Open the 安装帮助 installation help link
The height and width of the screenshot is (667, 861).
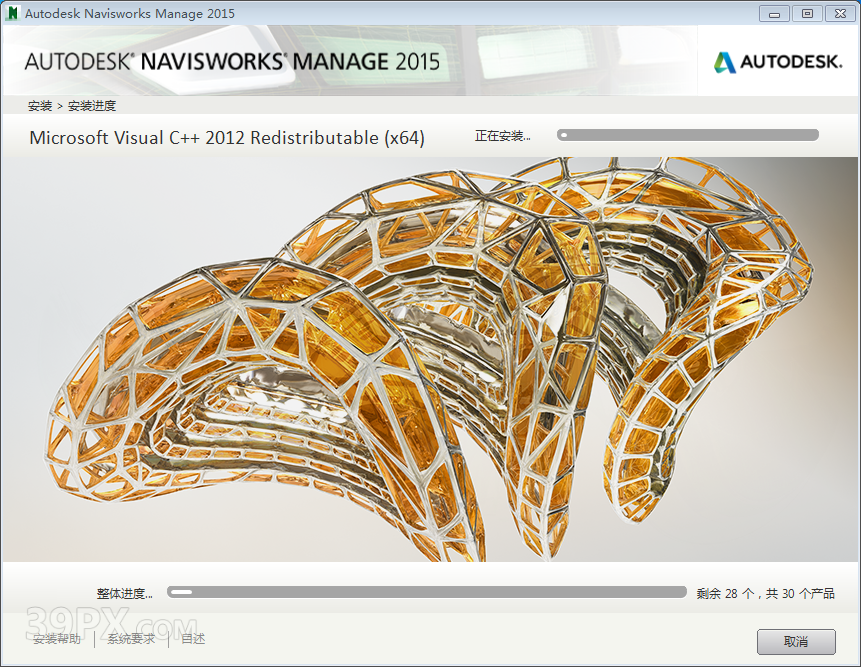[x=57, y=639]
